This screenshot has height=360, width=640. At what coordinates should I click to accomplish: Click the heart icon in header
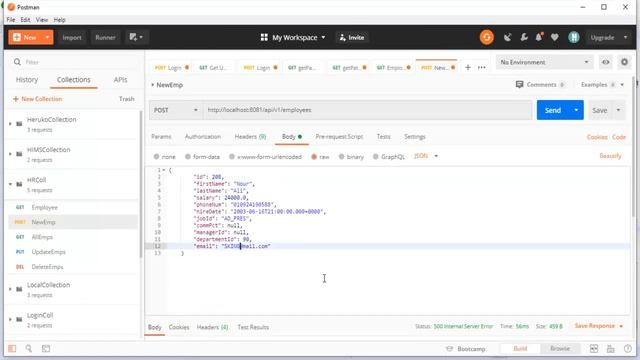click(555, 37)
